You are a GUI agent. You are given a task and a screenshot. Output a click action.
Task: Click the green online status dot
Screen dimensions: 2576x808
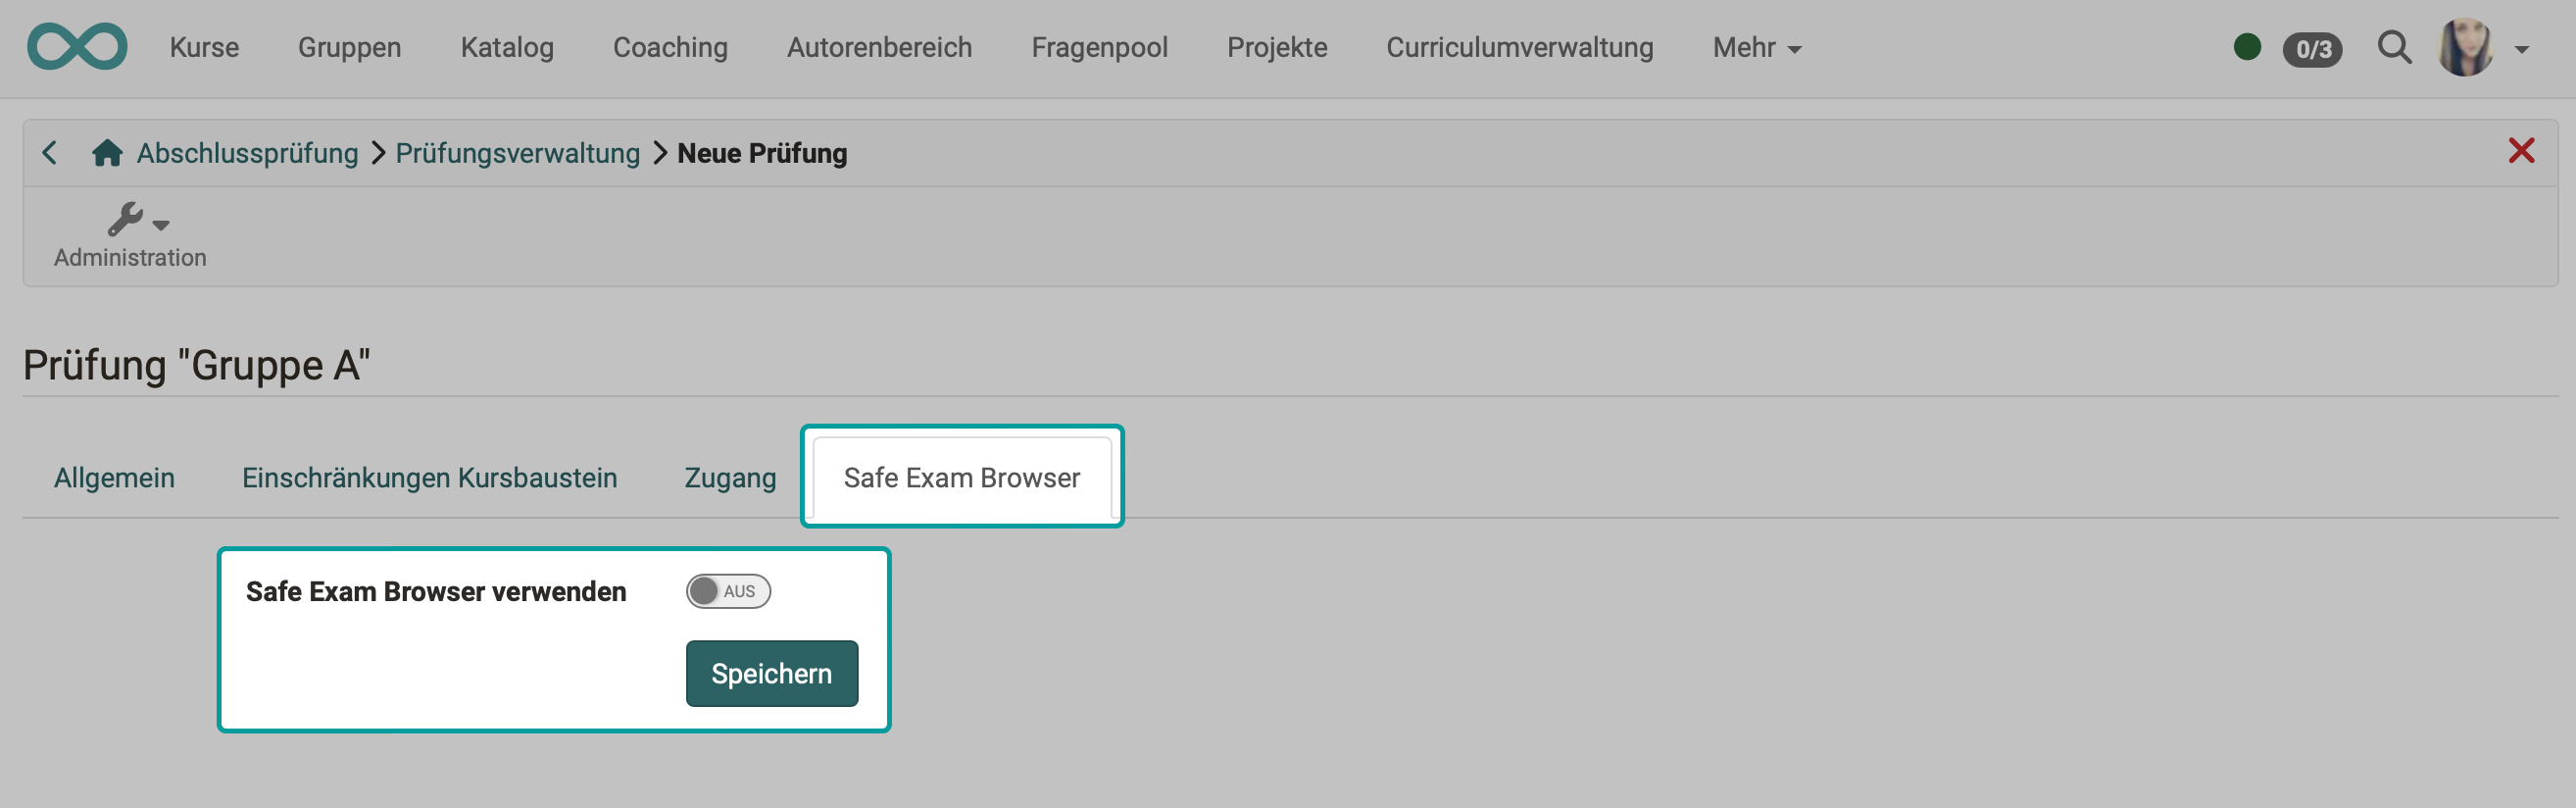[x=2246, y=47]
